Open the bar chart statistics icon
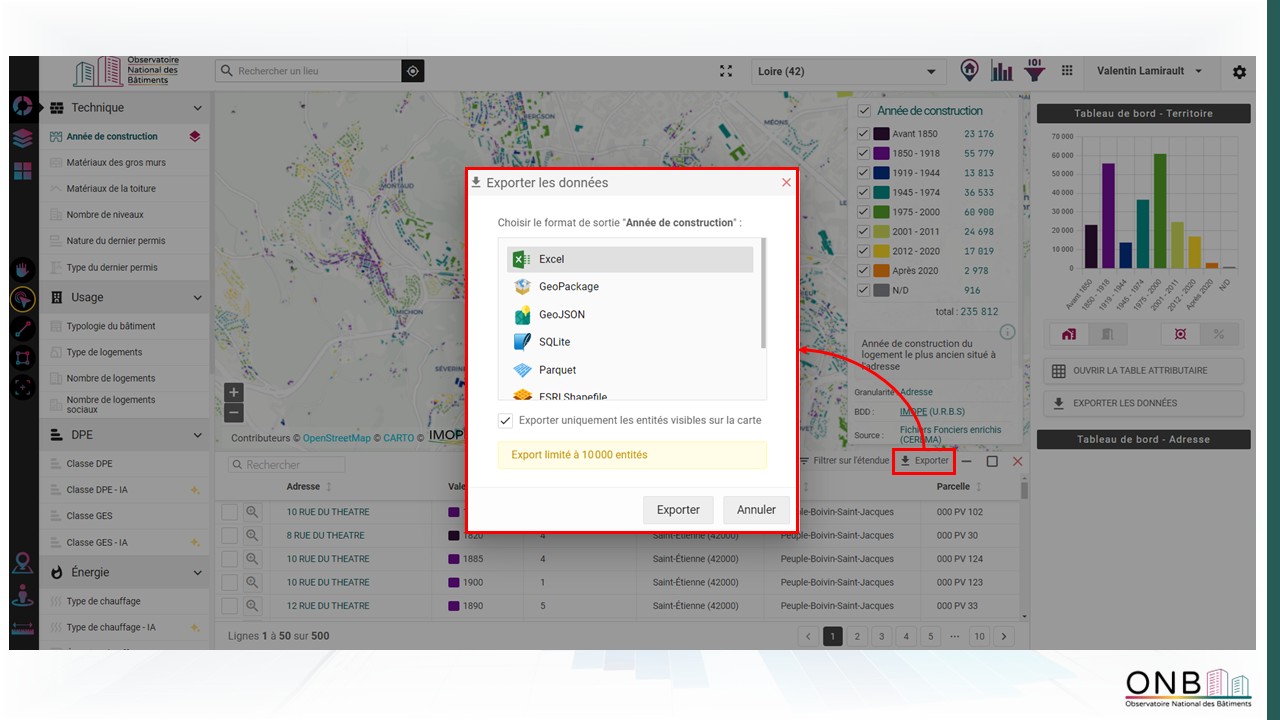The height and width of the screenshot is (720, 1280). [1001, 71]
